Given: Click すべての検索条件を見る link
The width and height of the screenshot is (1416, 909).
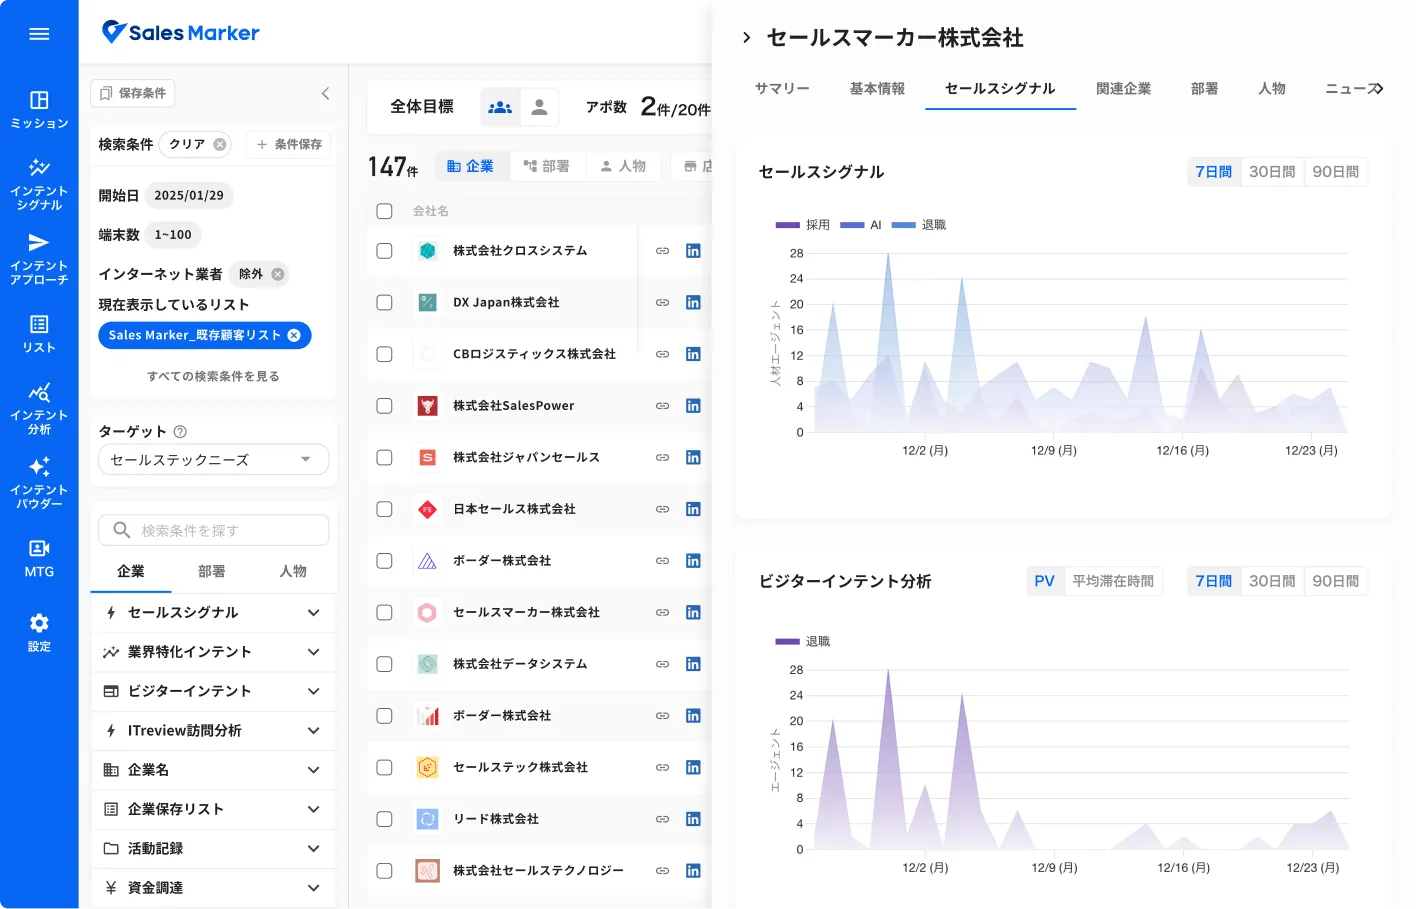Looking at the screenshot, I should (x=213, y=376).
